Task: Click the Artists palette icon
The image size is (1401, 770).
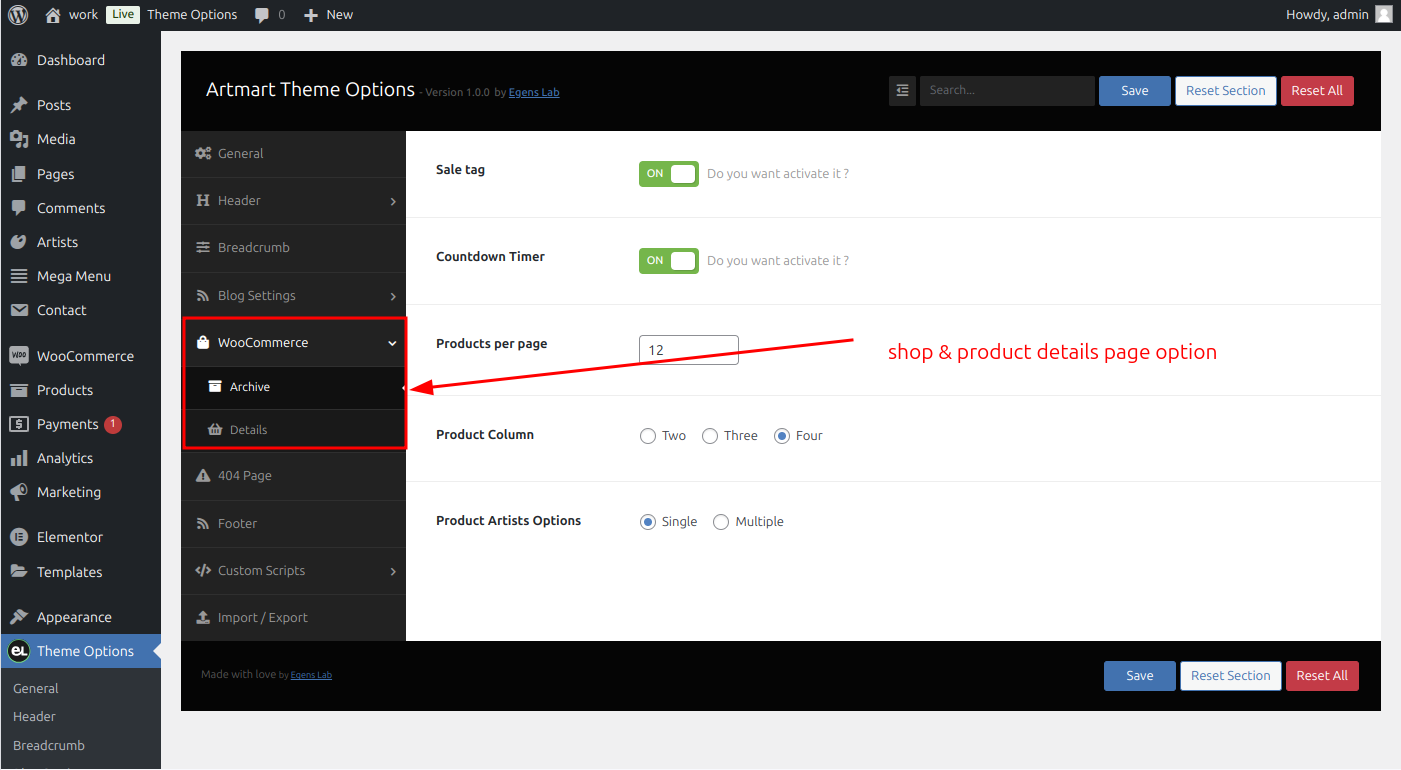Action: [x=19, y=242]
